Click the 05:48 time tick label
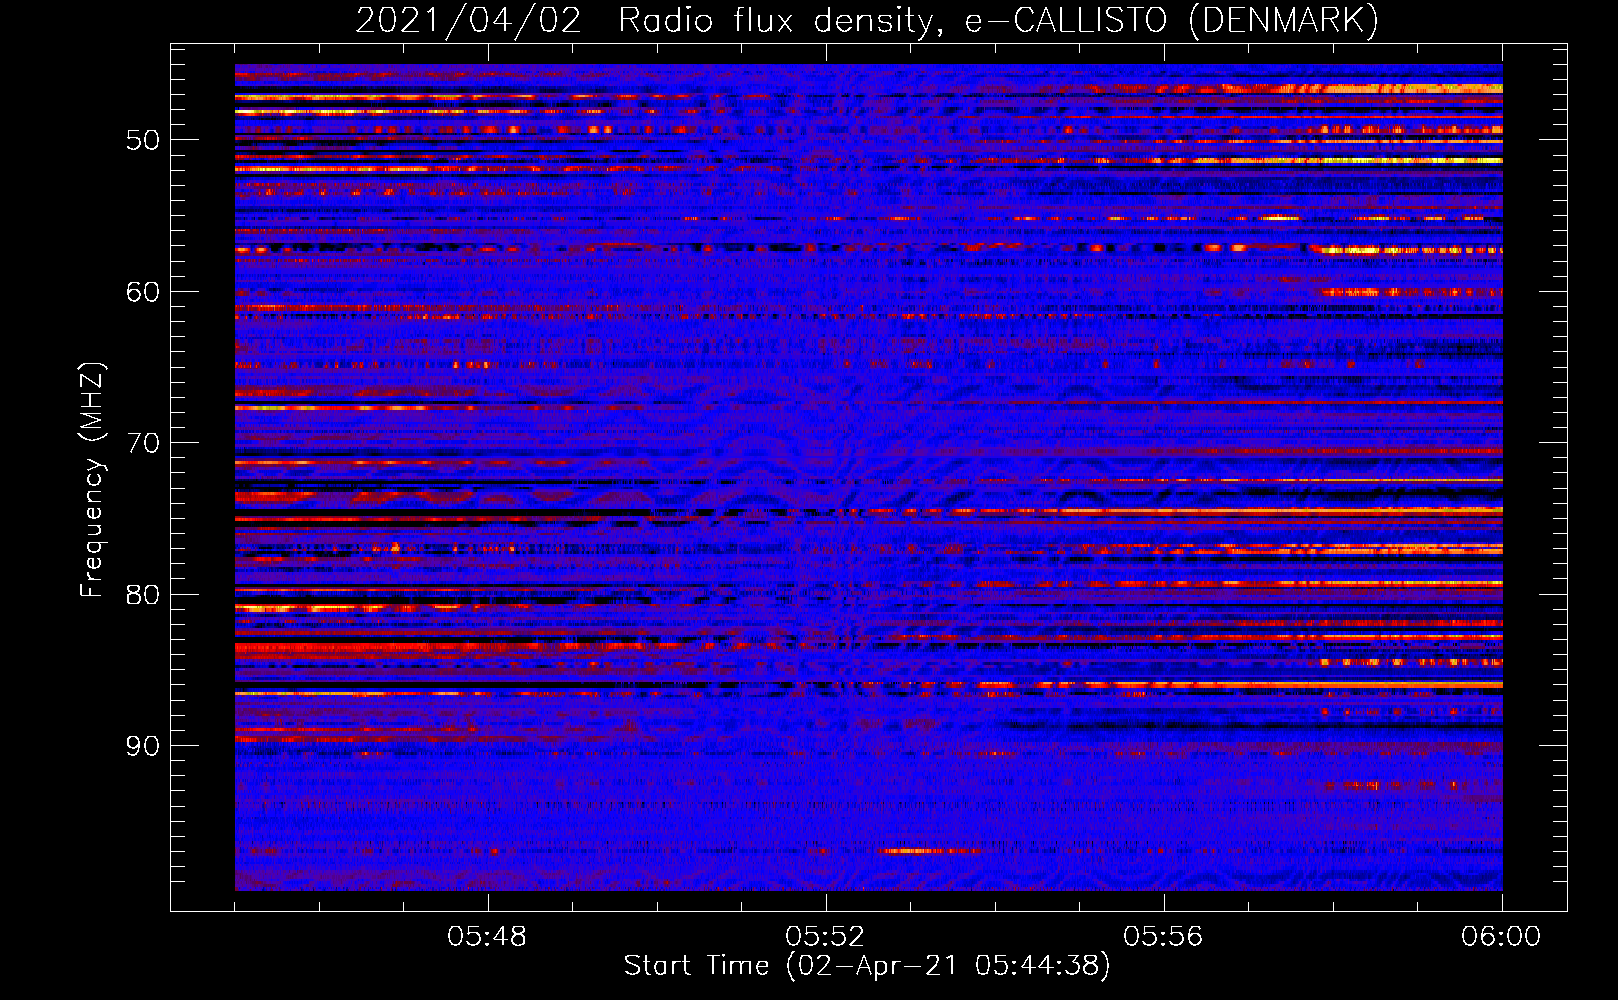The width and height of the screenshot is (1618, 1000). (487, 937)
